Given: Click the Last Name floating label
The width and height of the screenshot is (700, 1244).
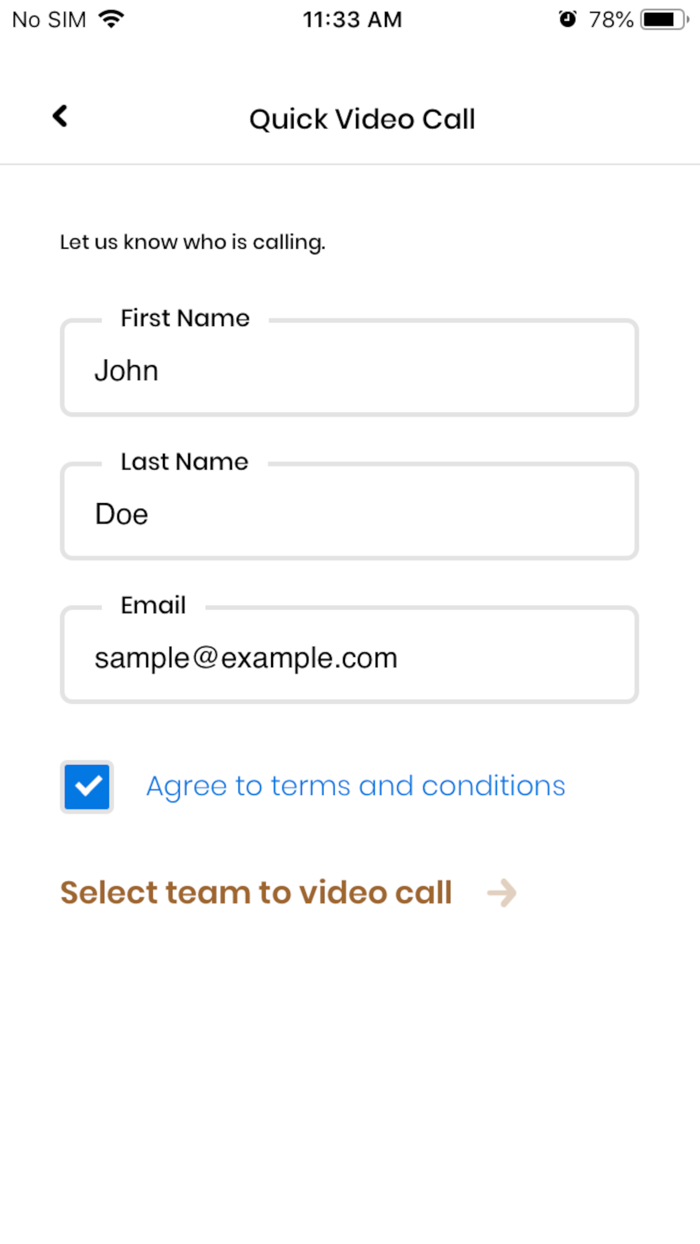Looking at the screenshot, I should pos(184,462).
